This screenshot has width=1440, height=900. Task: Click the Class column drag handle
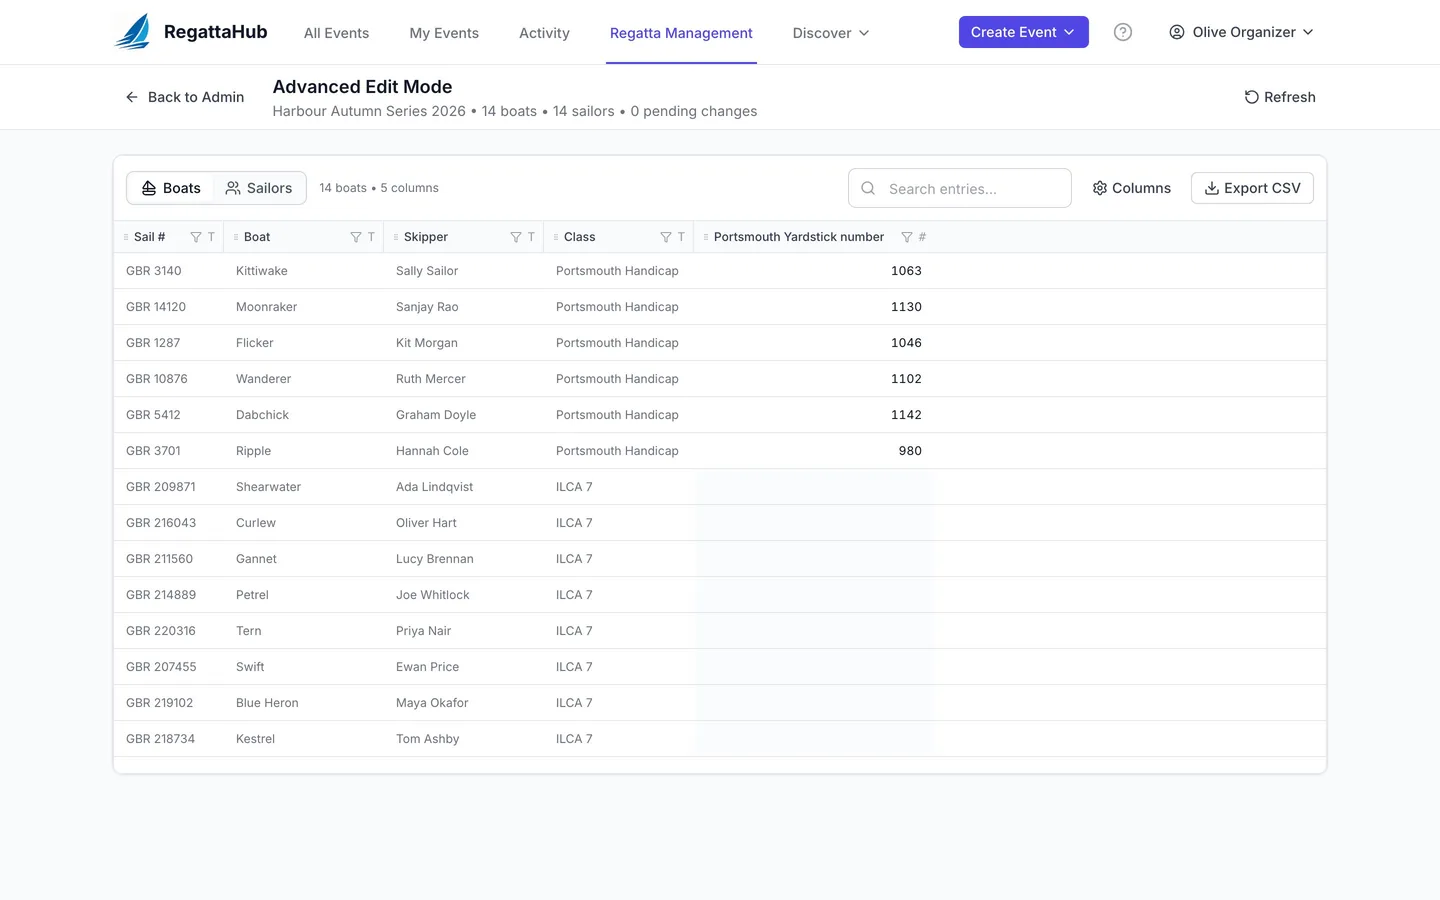556,237
